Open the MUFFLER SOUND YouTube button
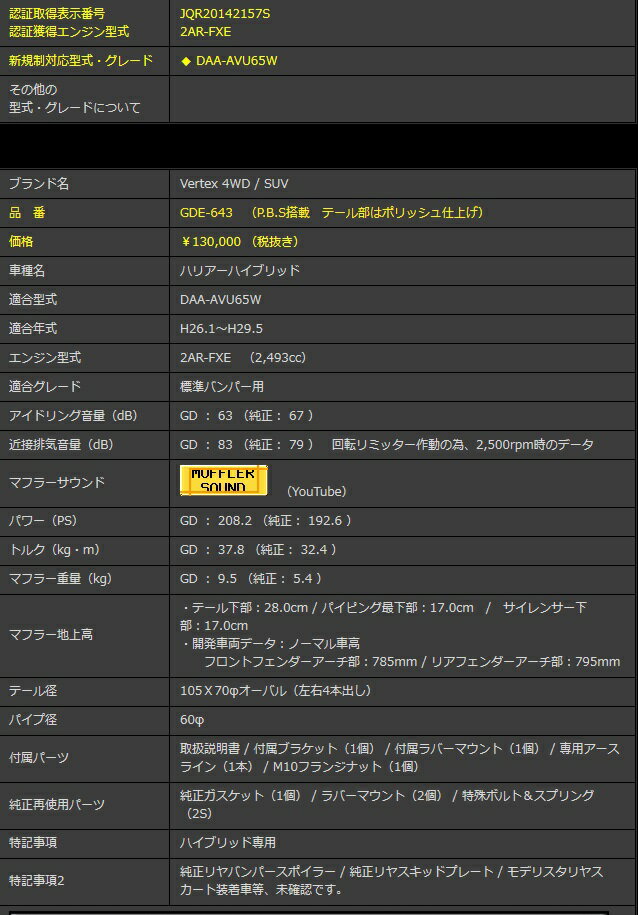 point(224,480)
